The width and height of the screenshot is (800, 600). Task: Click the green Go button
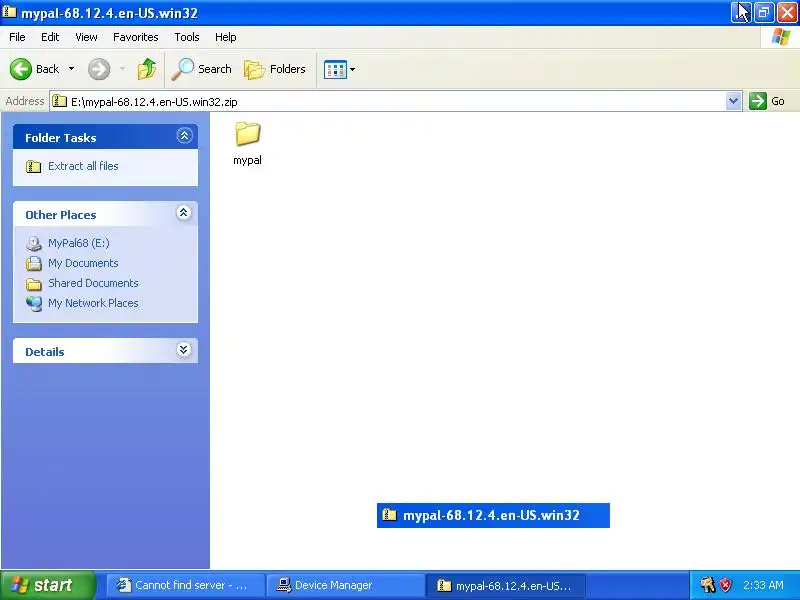tap(767, 101)
